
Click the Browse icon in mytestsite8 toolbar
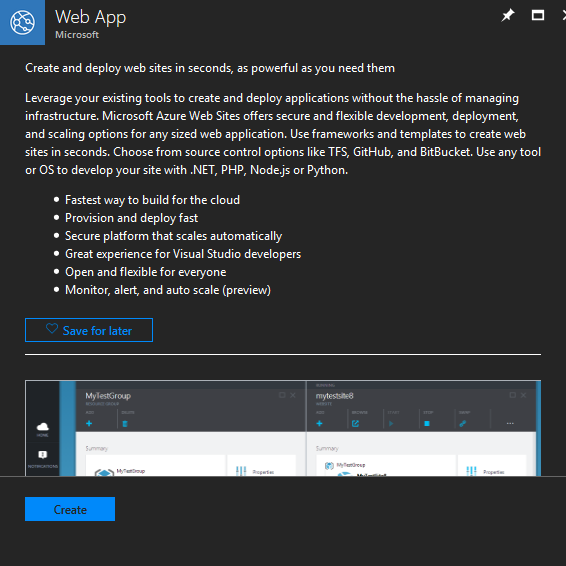tap(355, 423)
